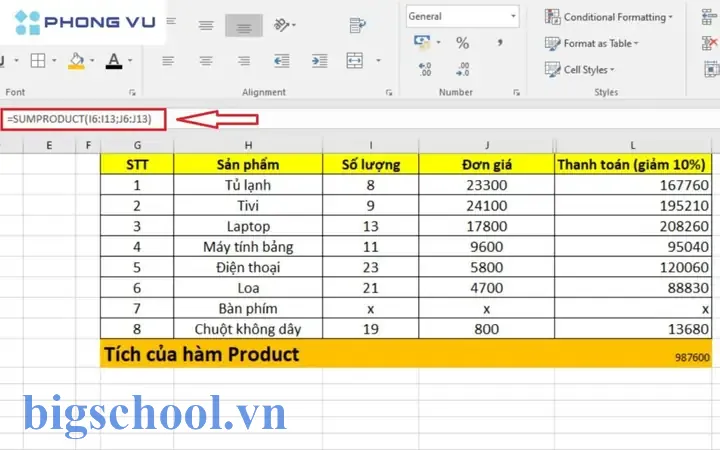Open the Font Color dropdown arrow
Screen dimensions: 720x450
(x=130, y=60)
